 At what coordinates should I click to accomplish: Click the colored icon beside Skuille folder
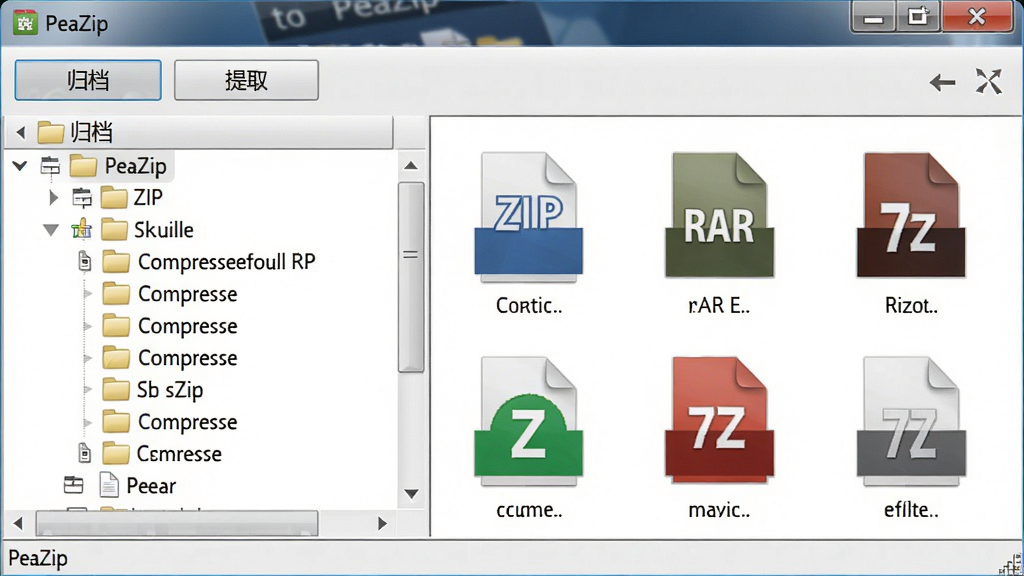pos(82,229)
